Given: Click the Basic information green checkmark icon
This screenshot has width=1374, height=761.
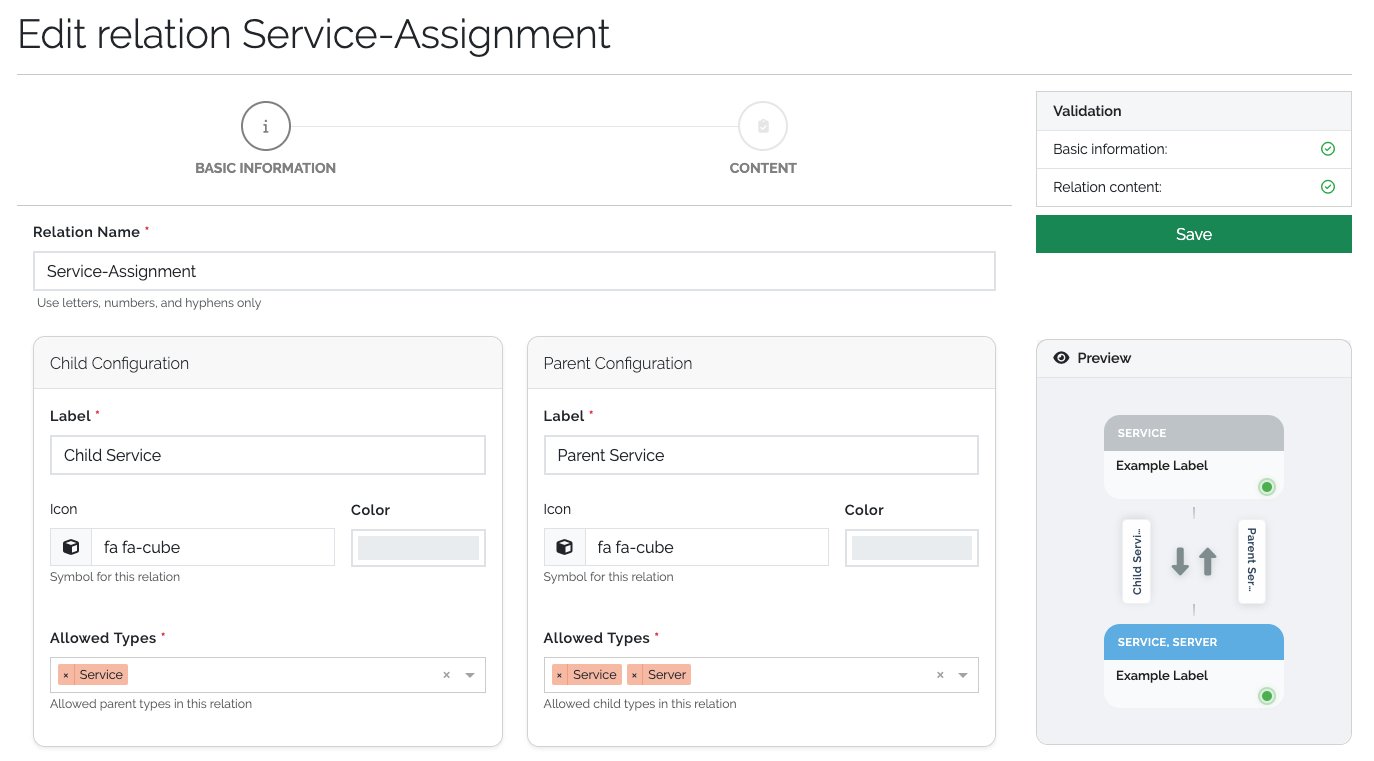Looking at the screenshot, I should (1328, 149).
